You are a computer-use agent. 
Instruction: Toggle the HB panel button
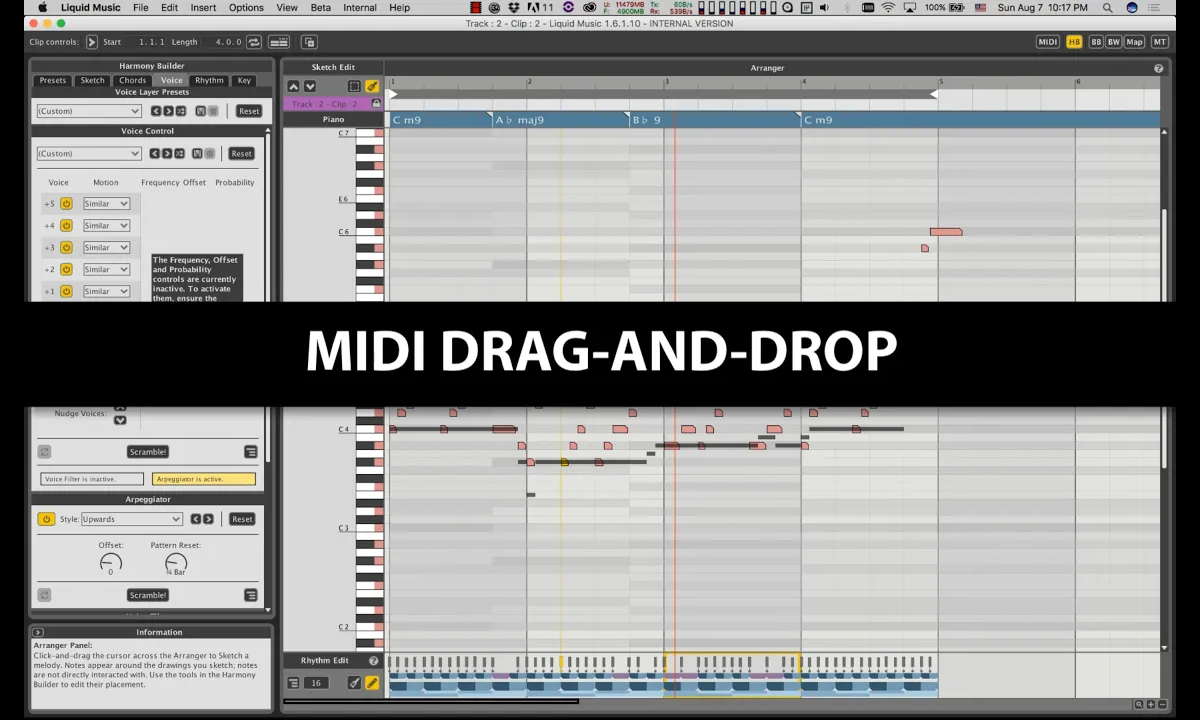(1074, 42)
